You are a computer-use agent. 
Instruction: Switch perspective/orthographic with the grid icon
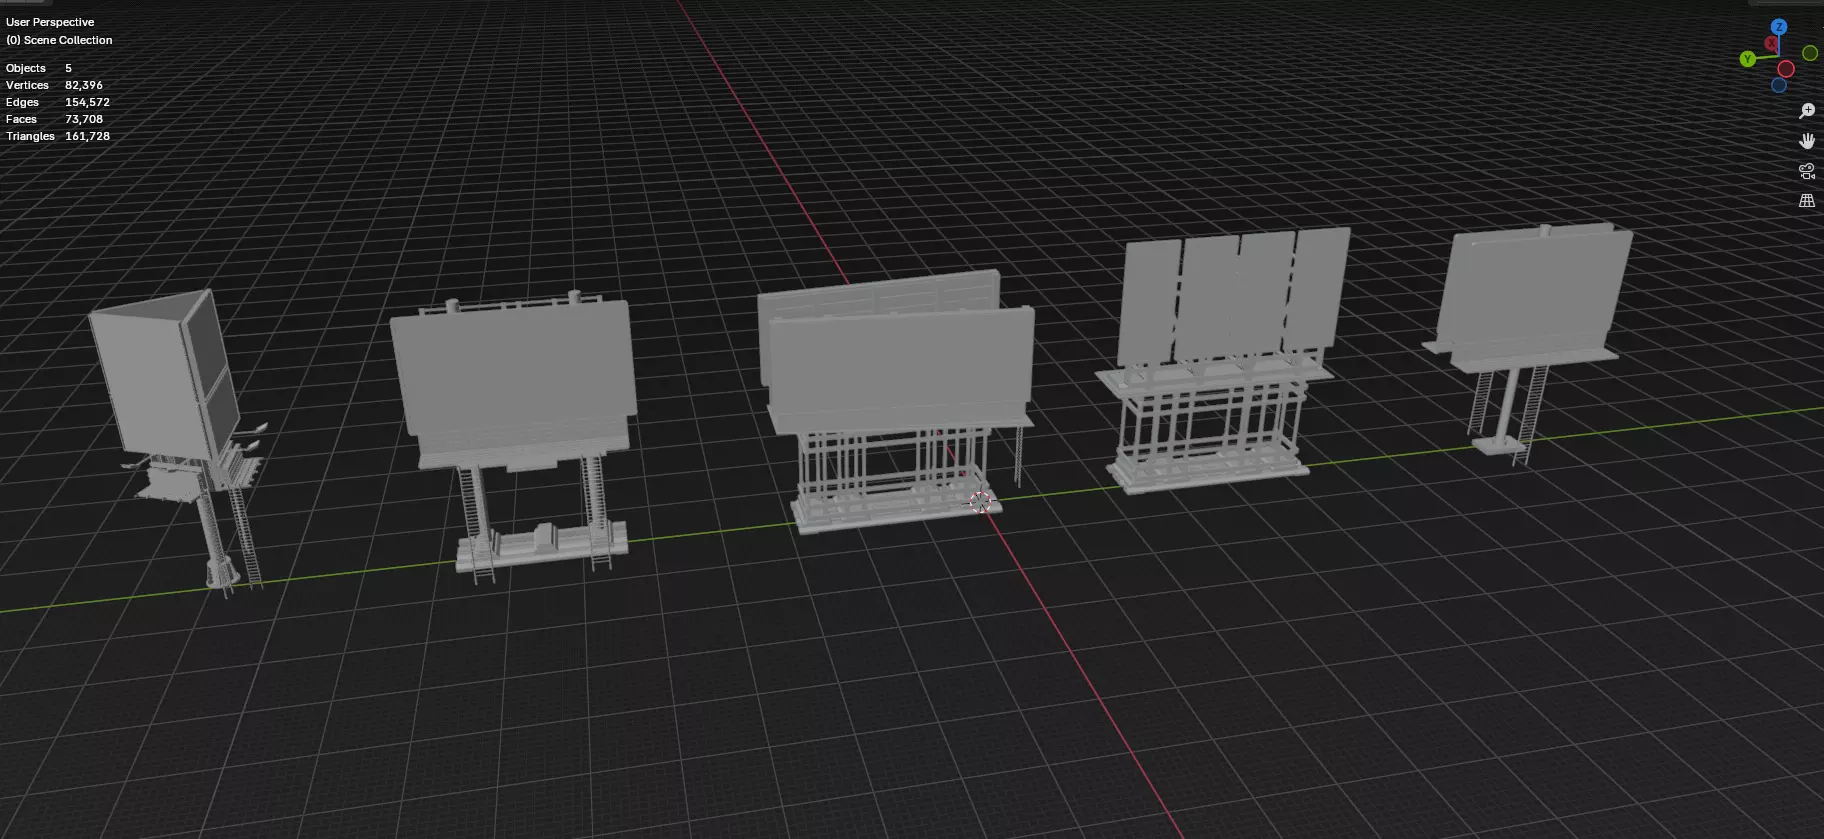tap(1807, 201)
